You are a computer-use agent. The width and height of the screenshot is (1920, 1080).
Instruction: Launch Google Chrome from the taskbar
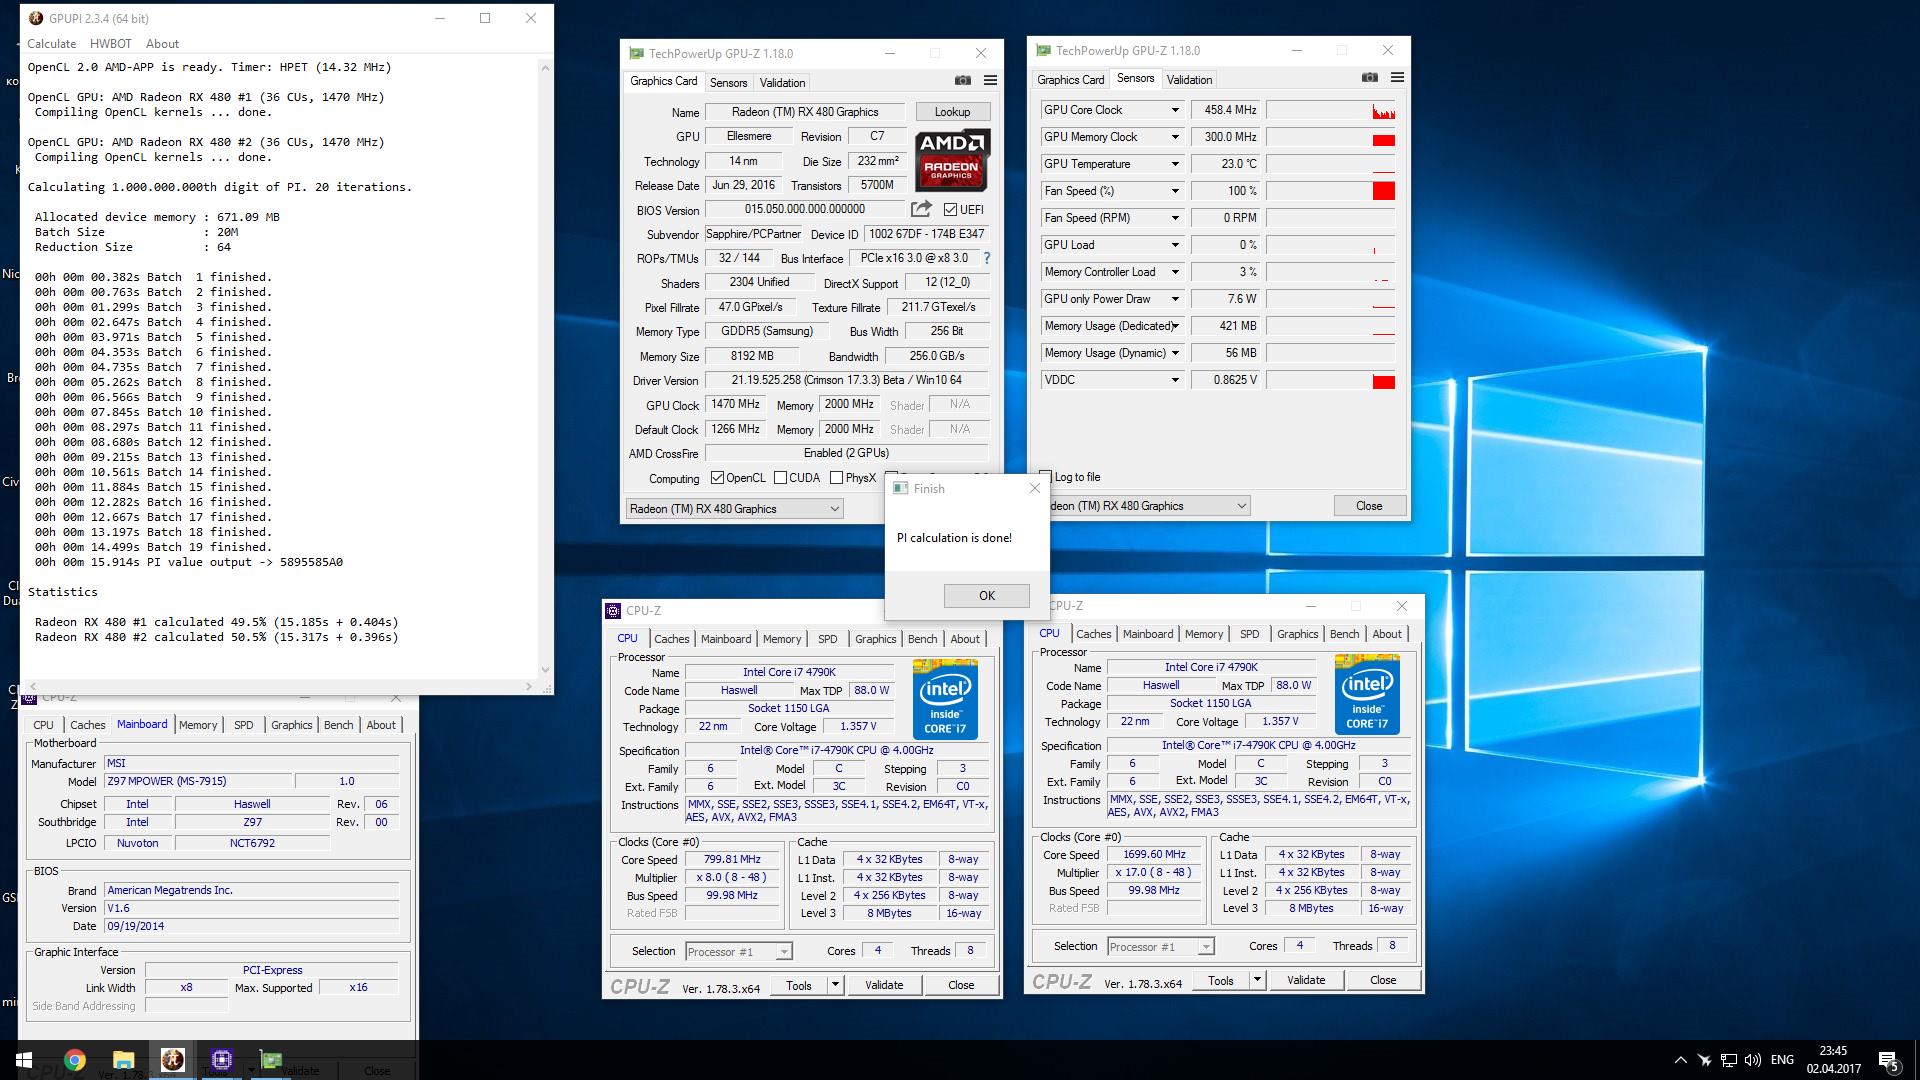(x=75, y=1060)
